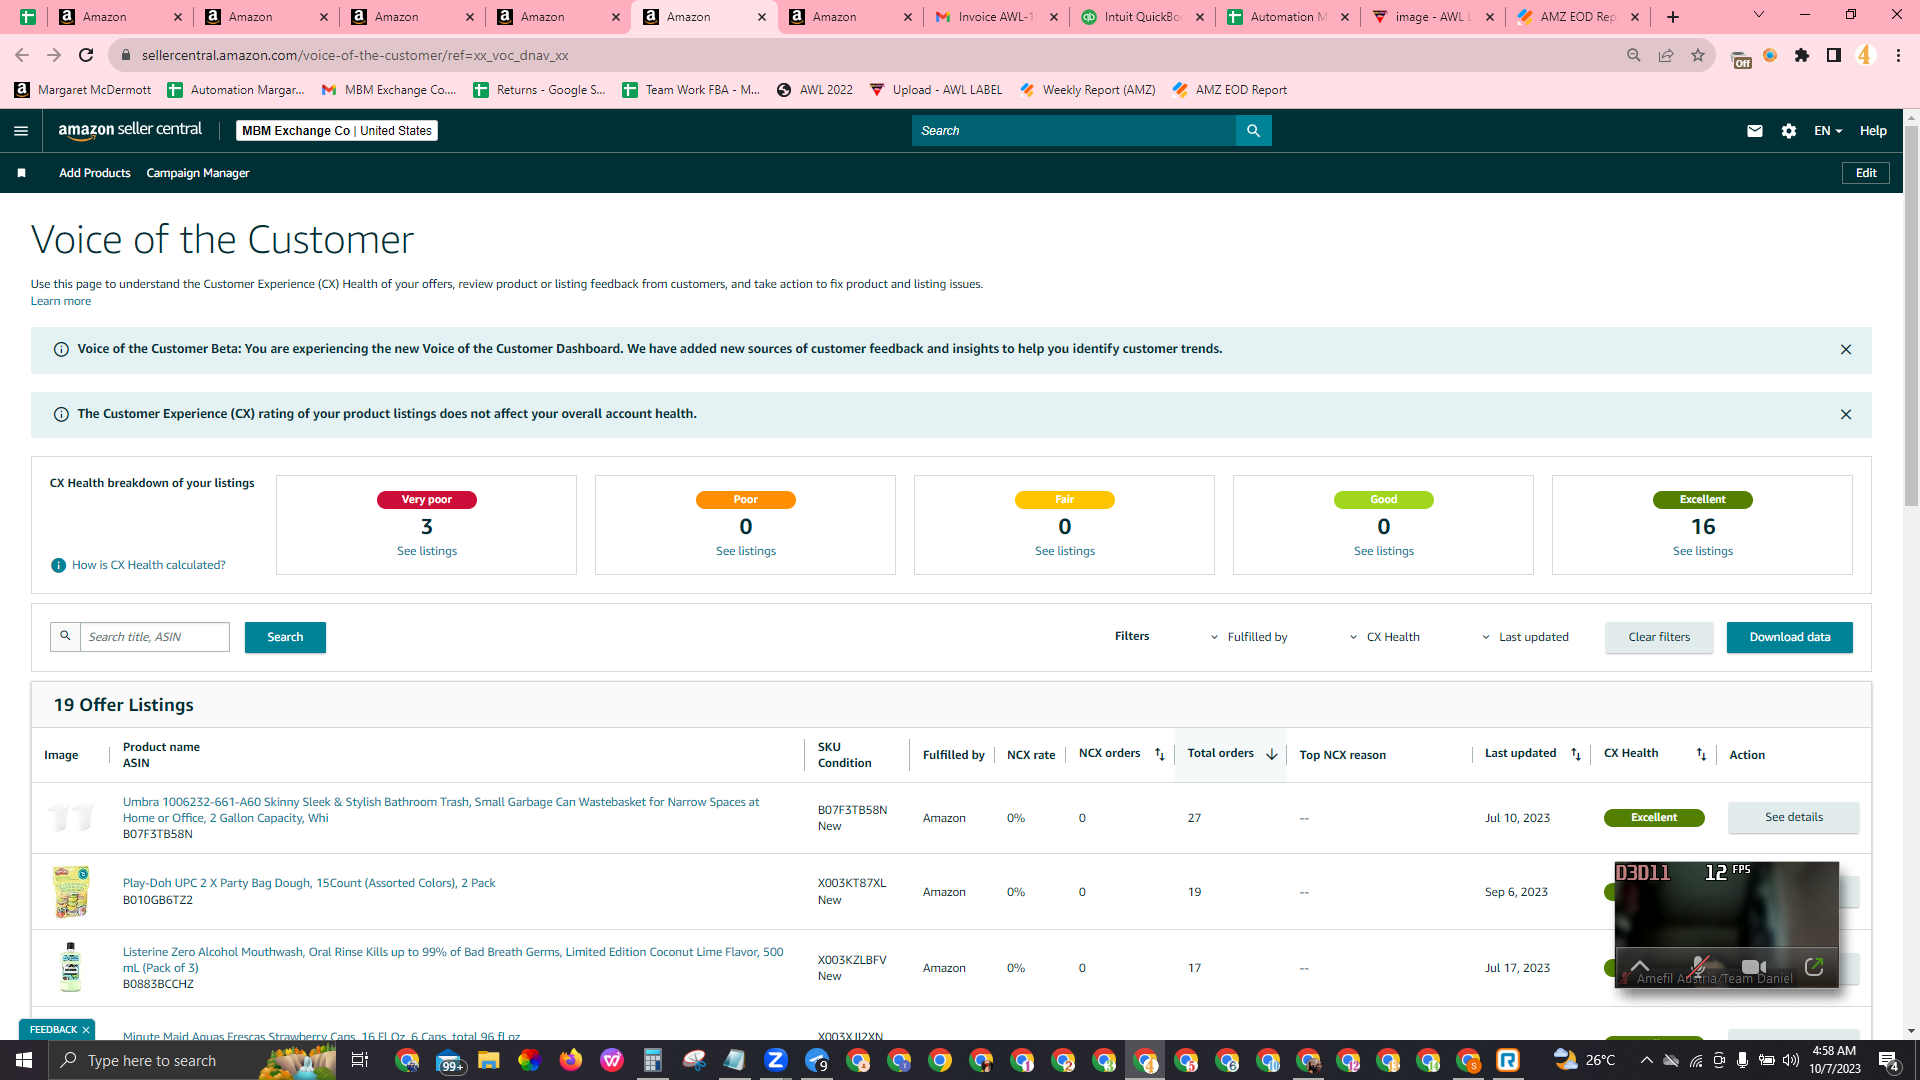See details for the Umbra trash can listing
The image size is (1920, 1080).
pyautogui.click(x=1794, y=817)
